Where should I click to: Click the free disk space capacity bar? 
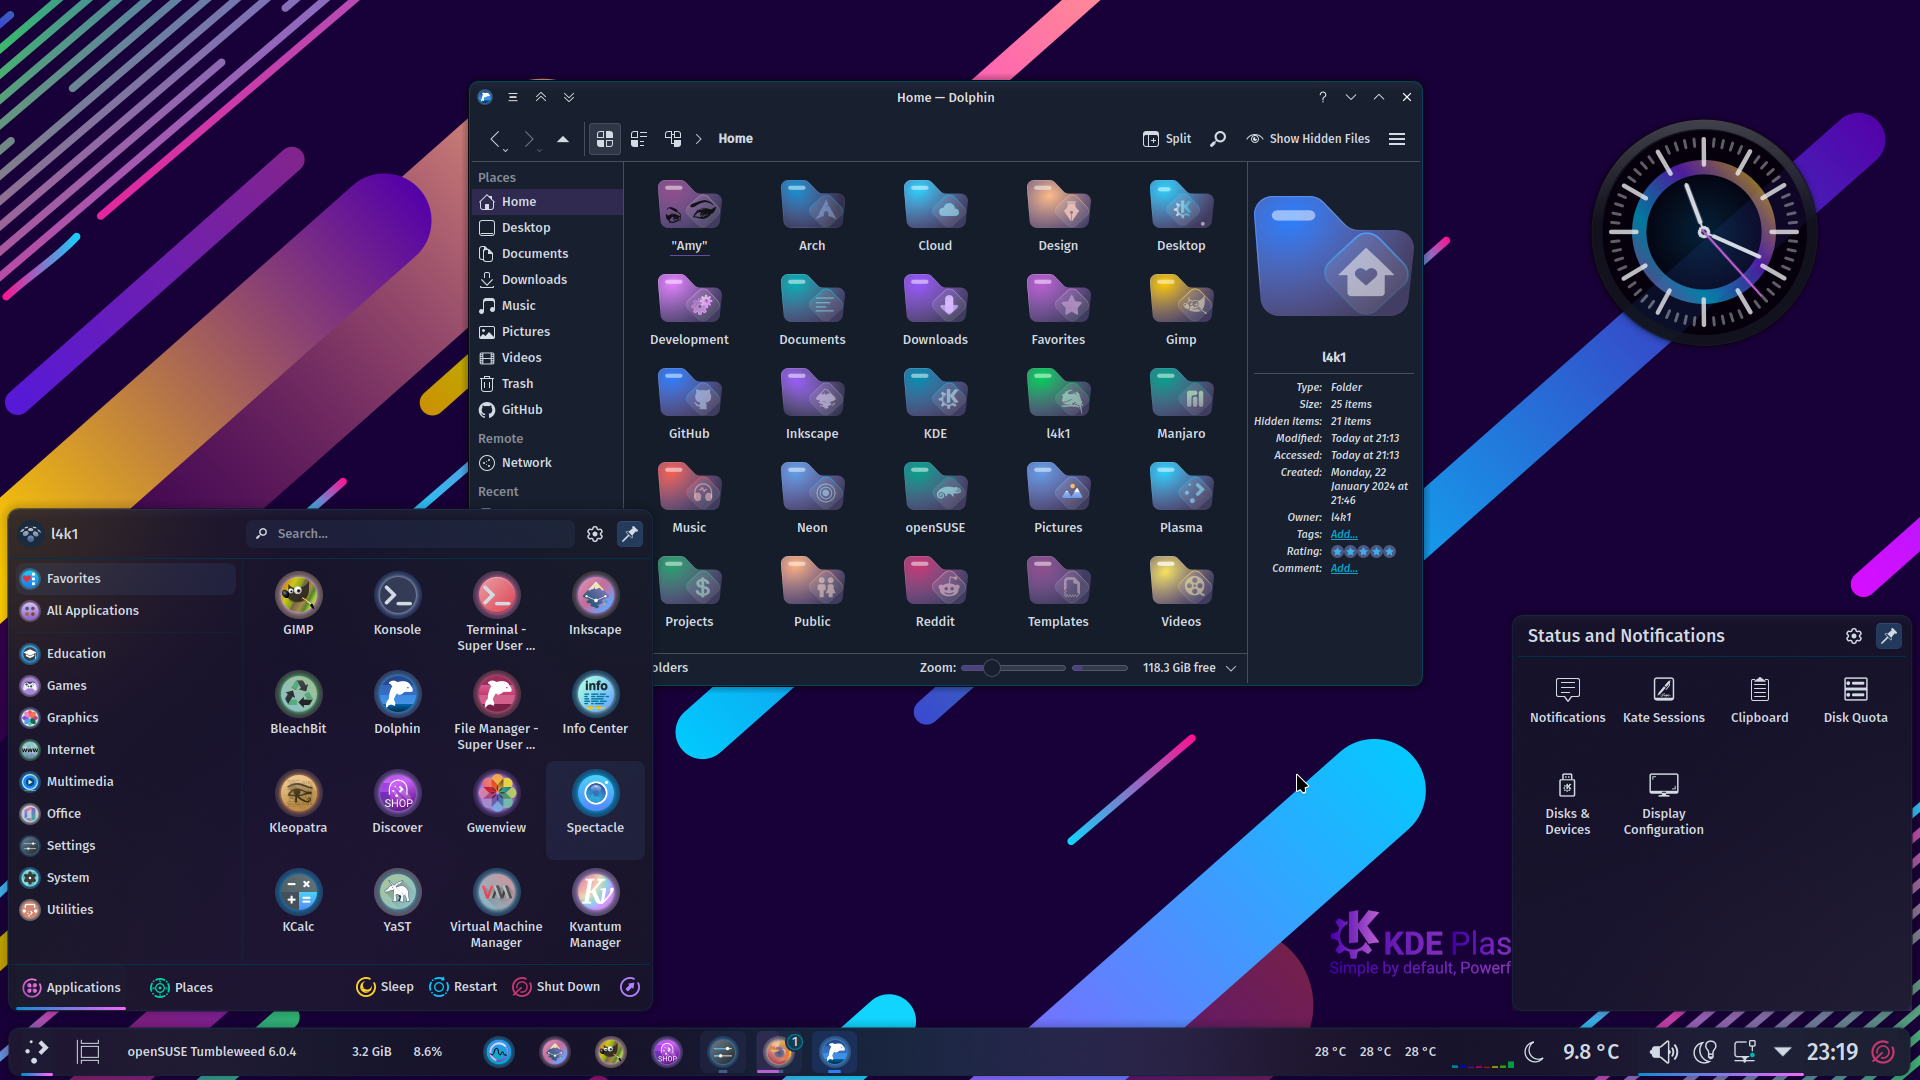coord(1099,668)
